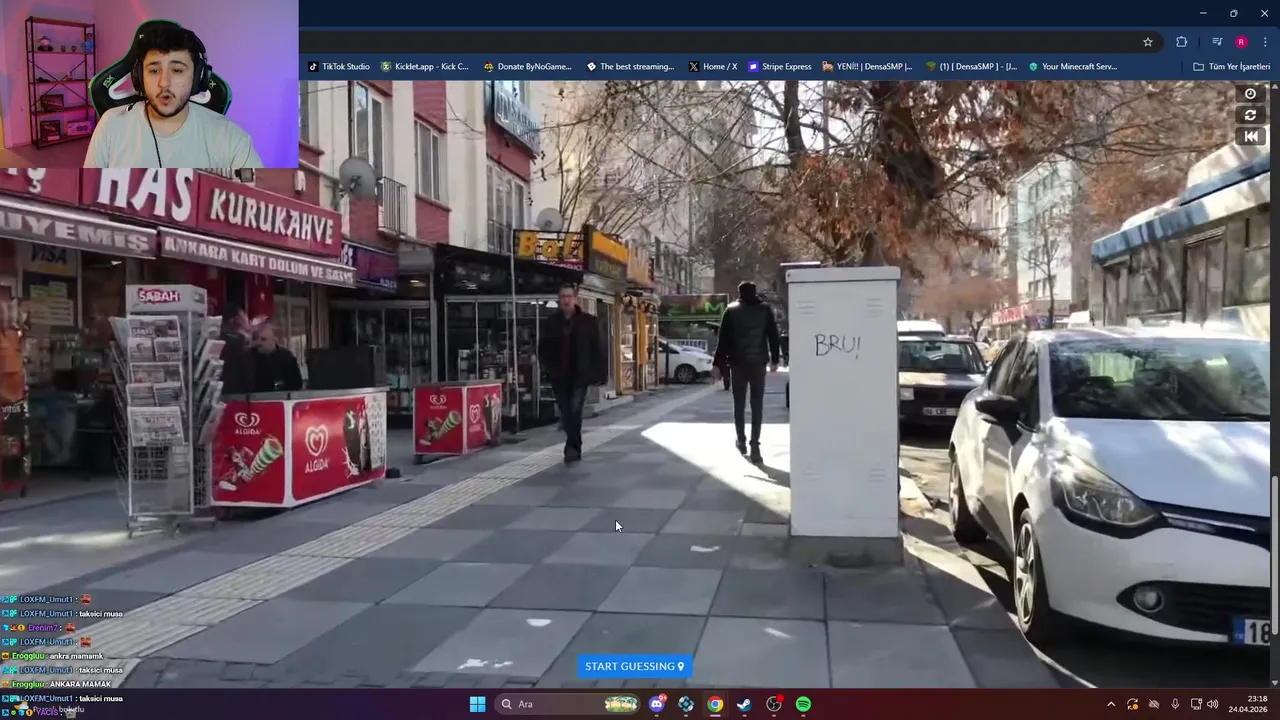Screen dimensions: 1280x720
Task: Open the Donate ByNoGame bookmark
Action: (527, 67)
